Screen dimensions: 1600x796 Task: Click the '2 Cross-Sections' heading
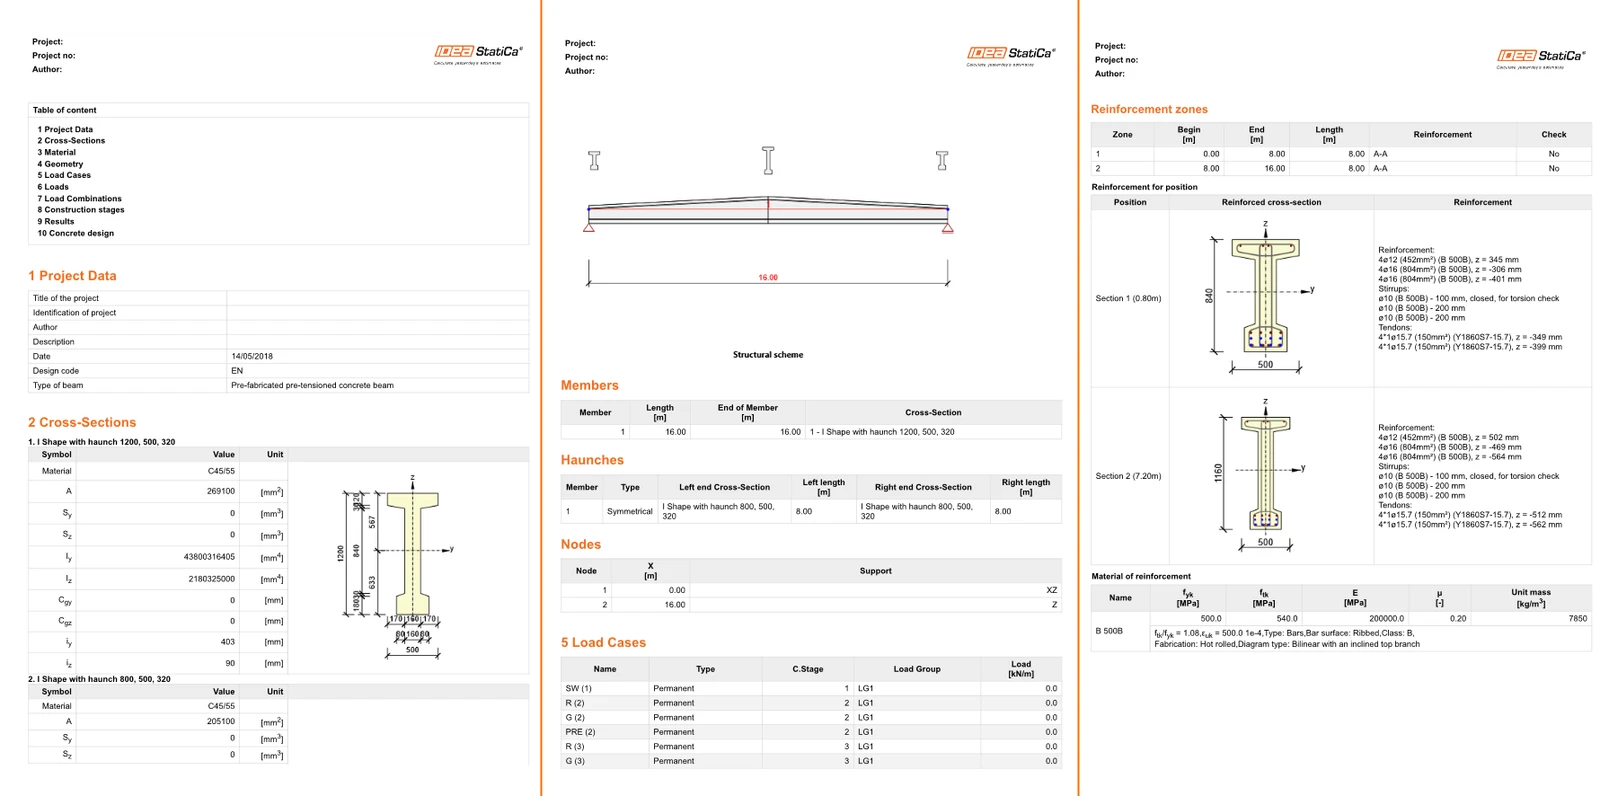(x=82, y=422)
